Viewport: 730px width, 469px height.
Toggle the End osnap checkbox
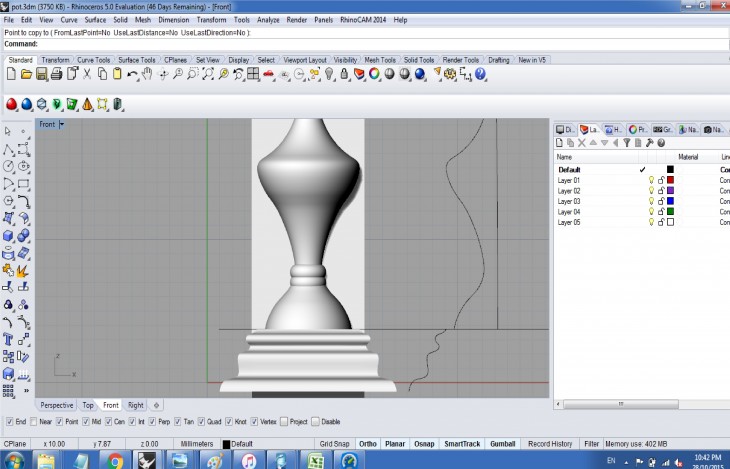pos(10,421)
